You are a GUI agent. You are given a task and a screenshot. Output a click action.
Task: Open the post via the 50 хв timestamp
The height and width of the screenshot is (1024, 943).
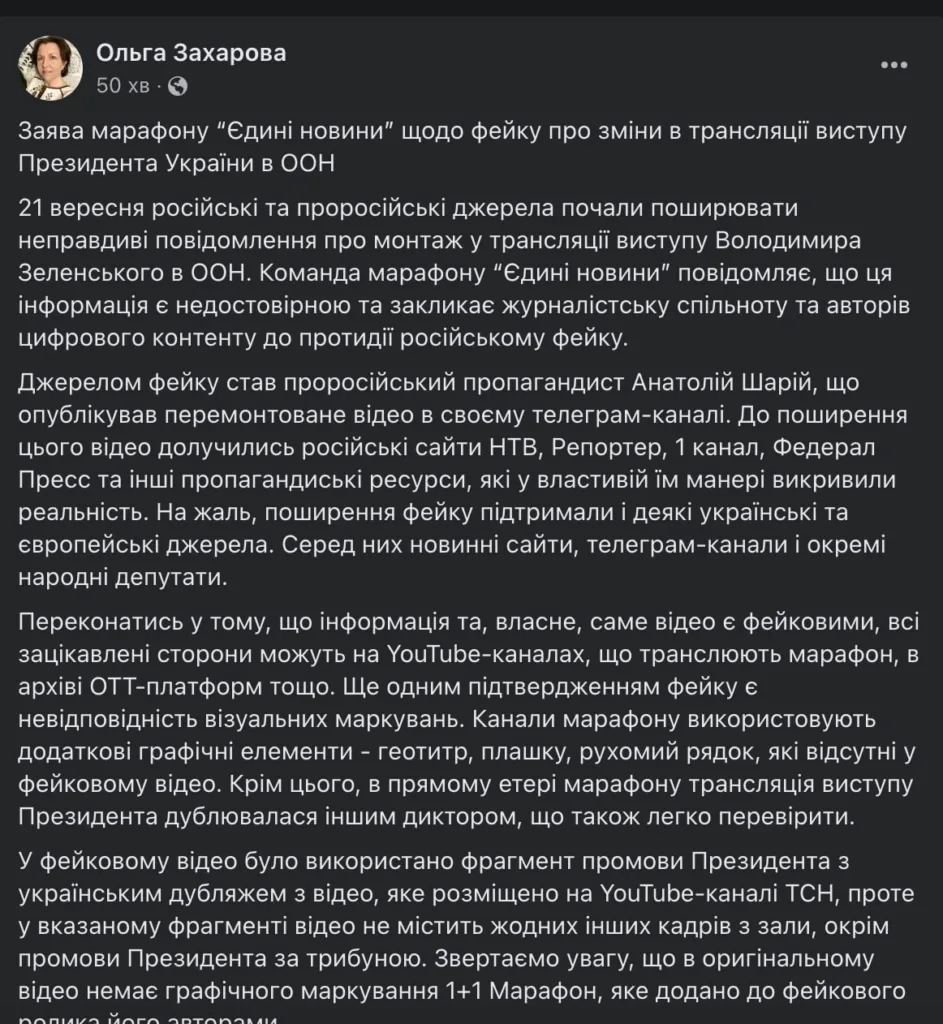tap(123, 86)
